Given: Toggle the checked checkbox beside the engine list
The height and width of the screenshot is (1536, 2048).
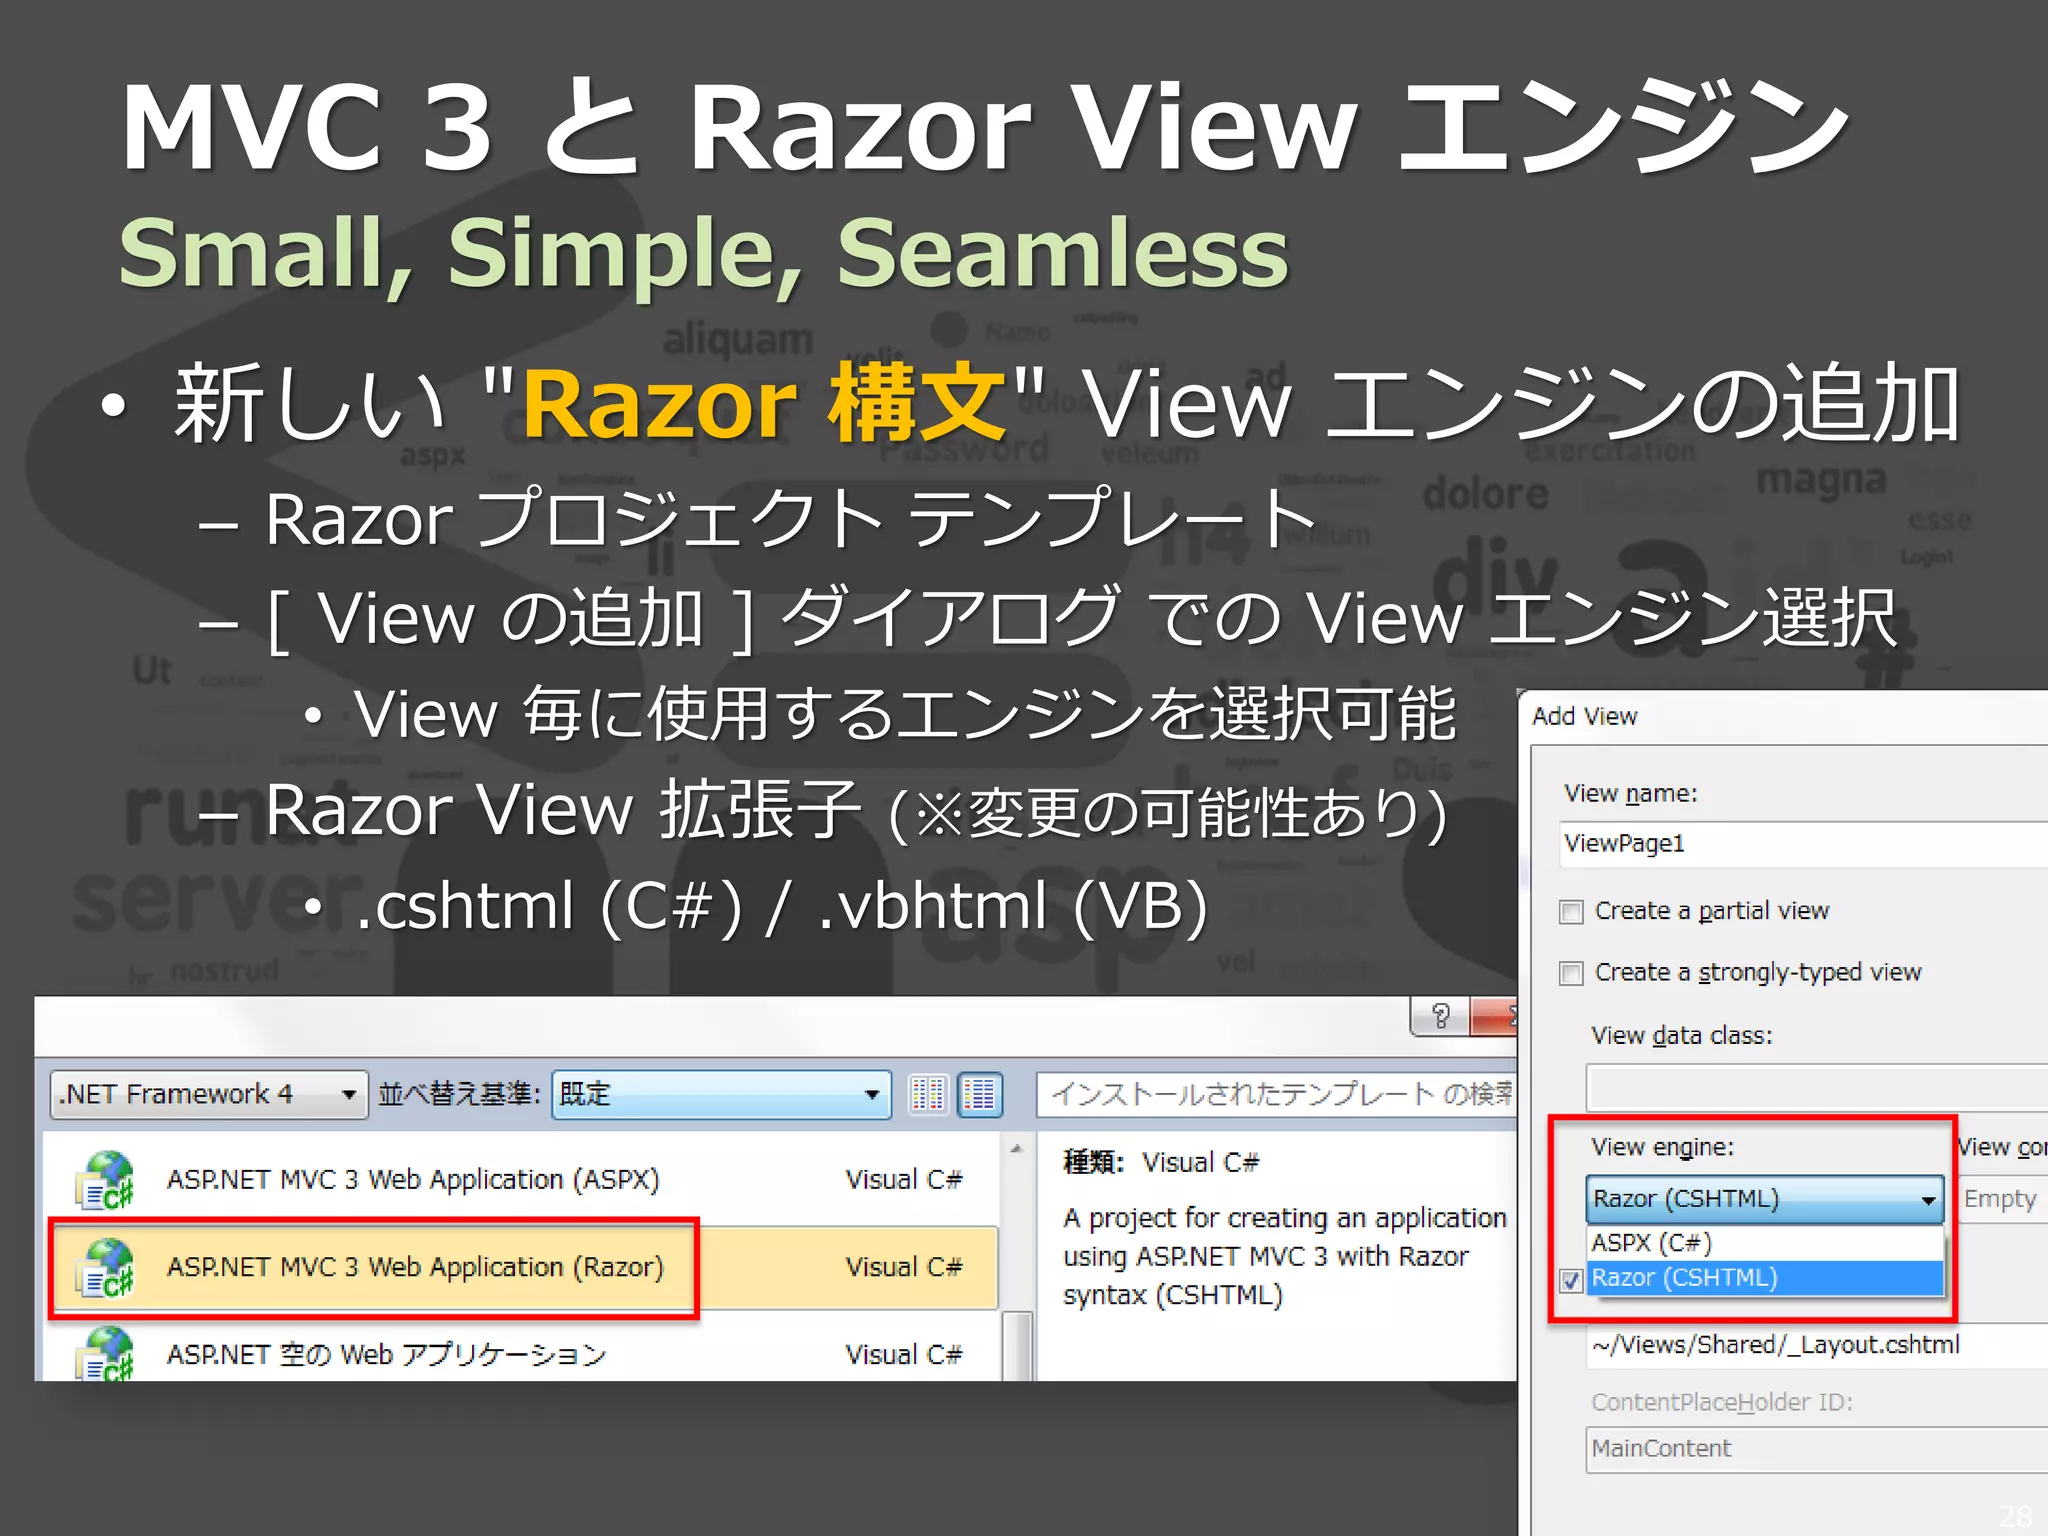Looking at the screenshot, I should pos(1571,1281).
